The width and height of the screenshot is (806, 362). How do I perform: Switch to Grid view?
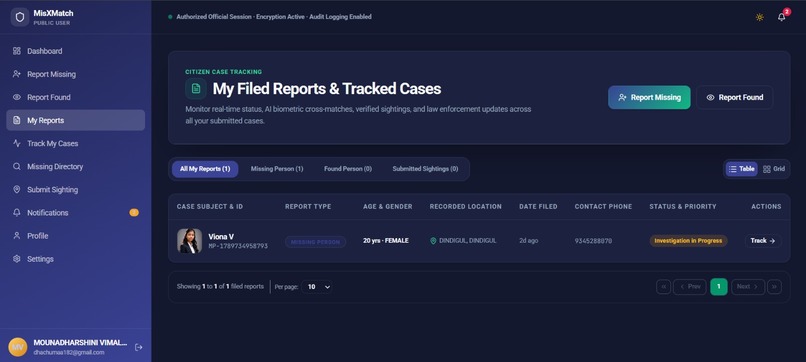click(x=774, y=169)
